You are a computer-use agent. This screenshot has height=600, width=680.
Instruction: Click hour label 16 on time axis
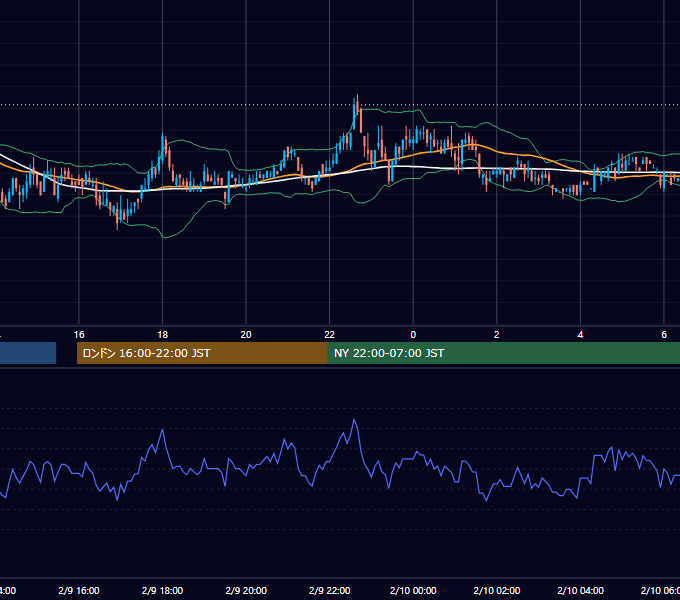[79, 335]
